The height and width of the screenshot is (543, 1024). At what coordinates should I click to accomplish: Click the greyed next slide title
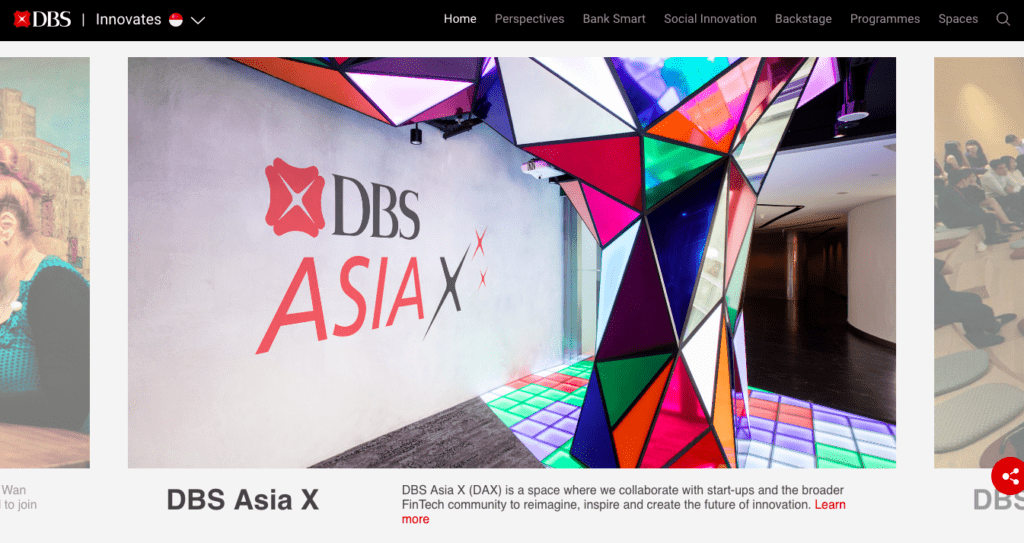pos(998,500)
